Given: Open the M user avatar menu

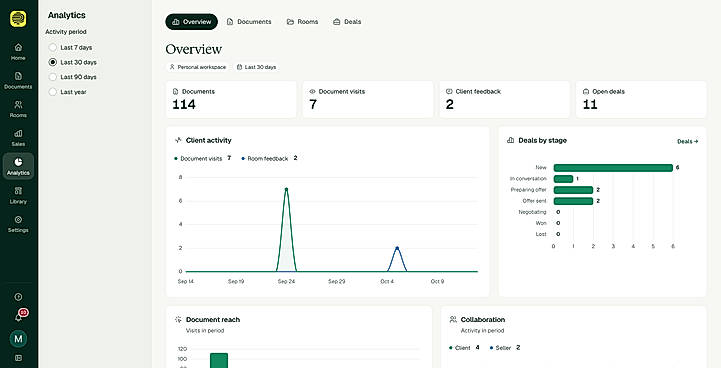Looking at the screenshot, I should coord(18,339).
